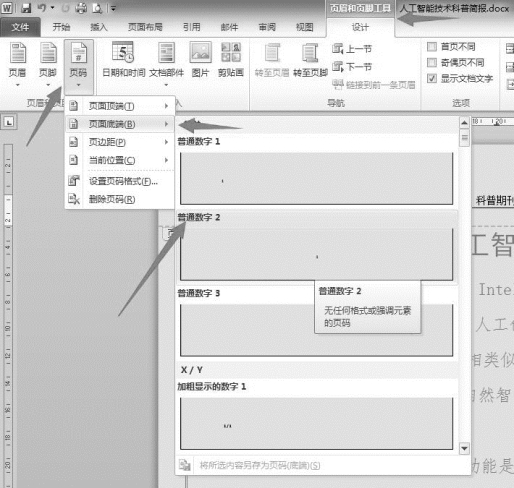Open the 页面布局 ribbon tab

[x=145, y=27]
